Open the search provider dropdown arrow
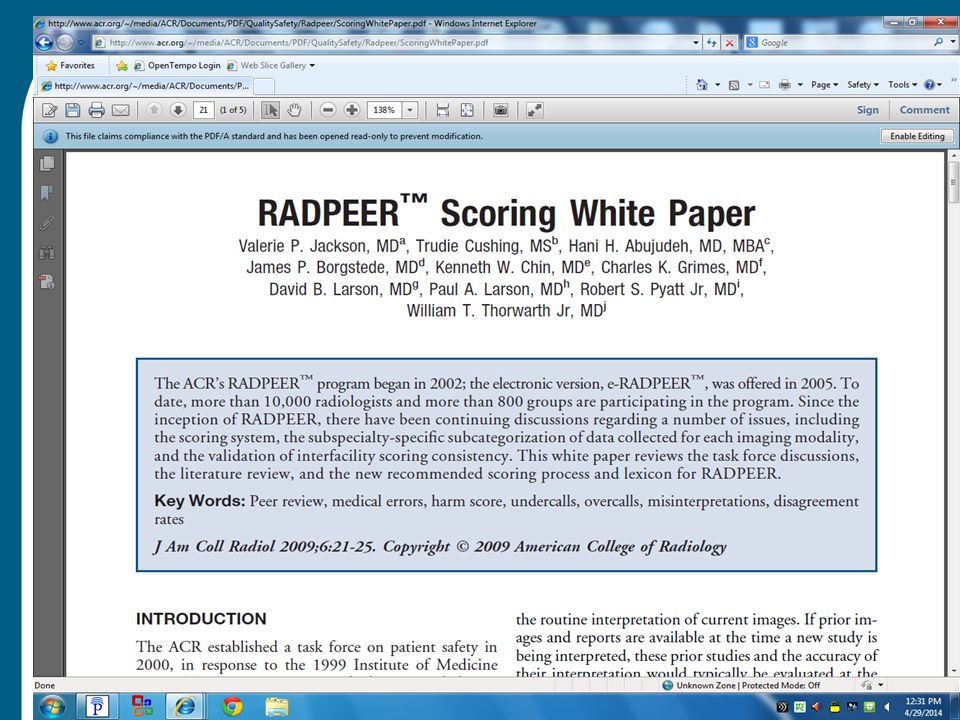960x720 pixels. click(x=953, y=43)
